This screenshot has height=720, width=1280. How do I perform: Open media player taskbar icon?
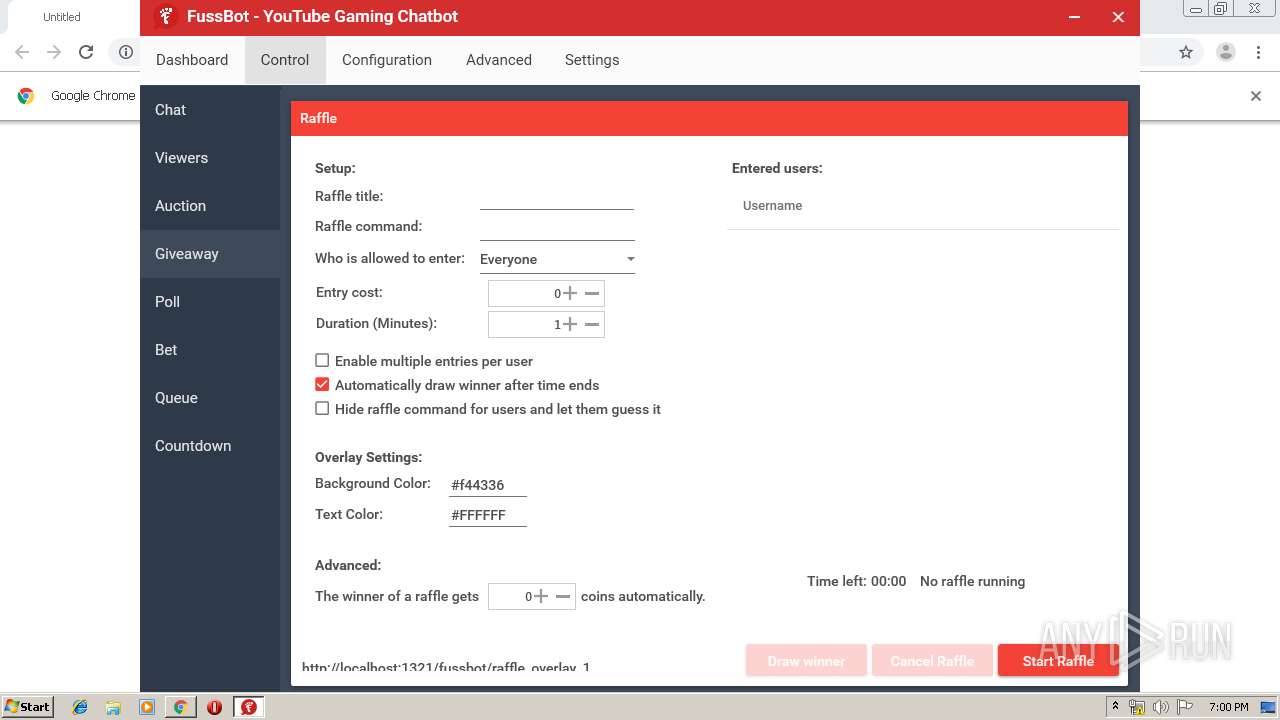click(147, 707)
